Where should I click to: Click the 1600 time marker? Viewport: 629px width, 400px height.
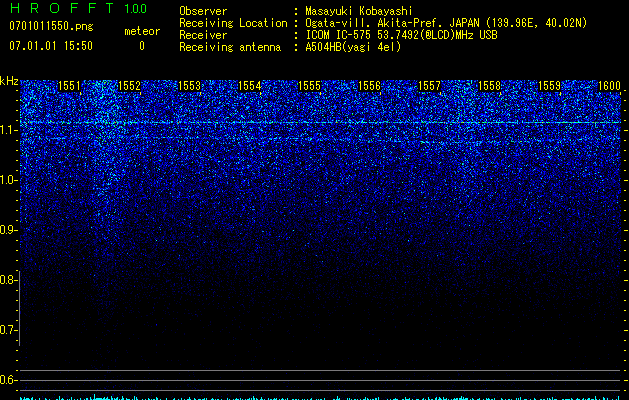click(610, 86)
